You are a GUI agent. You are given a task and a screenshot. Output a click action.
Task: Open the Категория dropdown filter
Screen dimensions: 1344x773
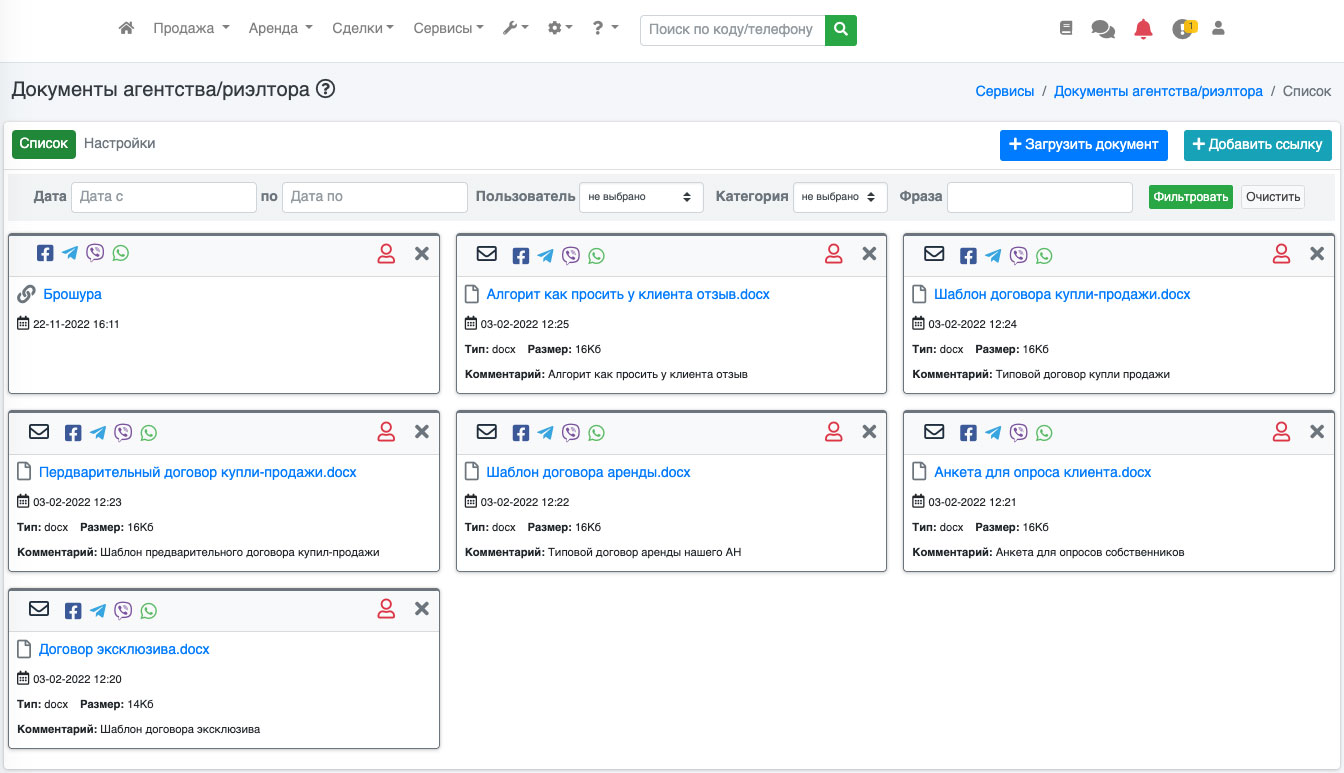[840, 197]
